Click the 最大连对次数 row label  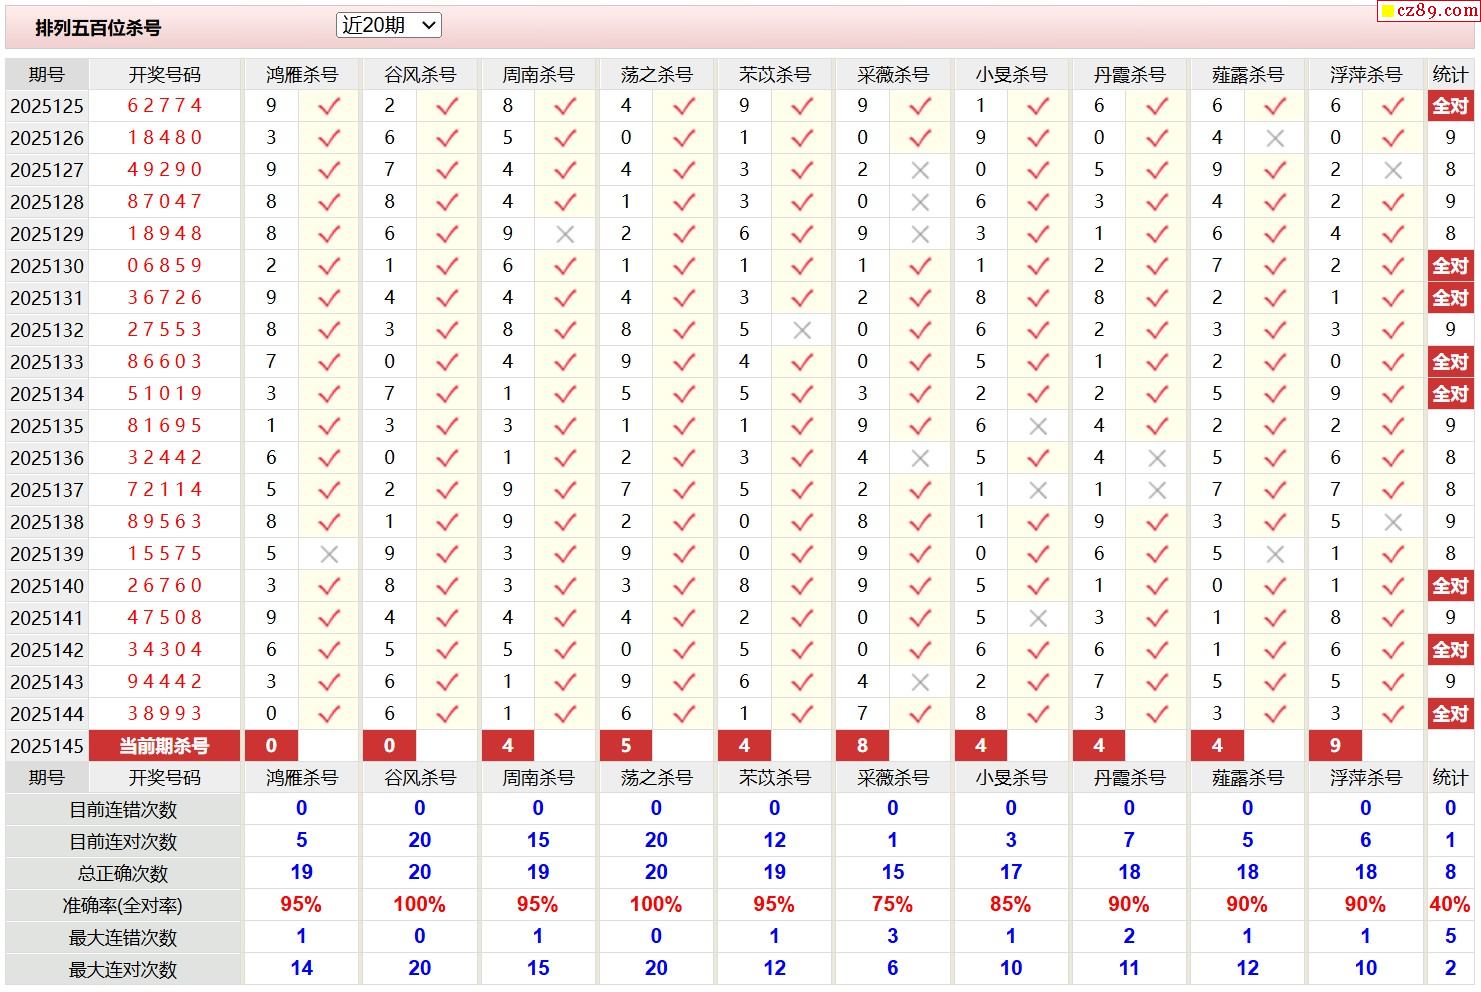tap(123, 970)
